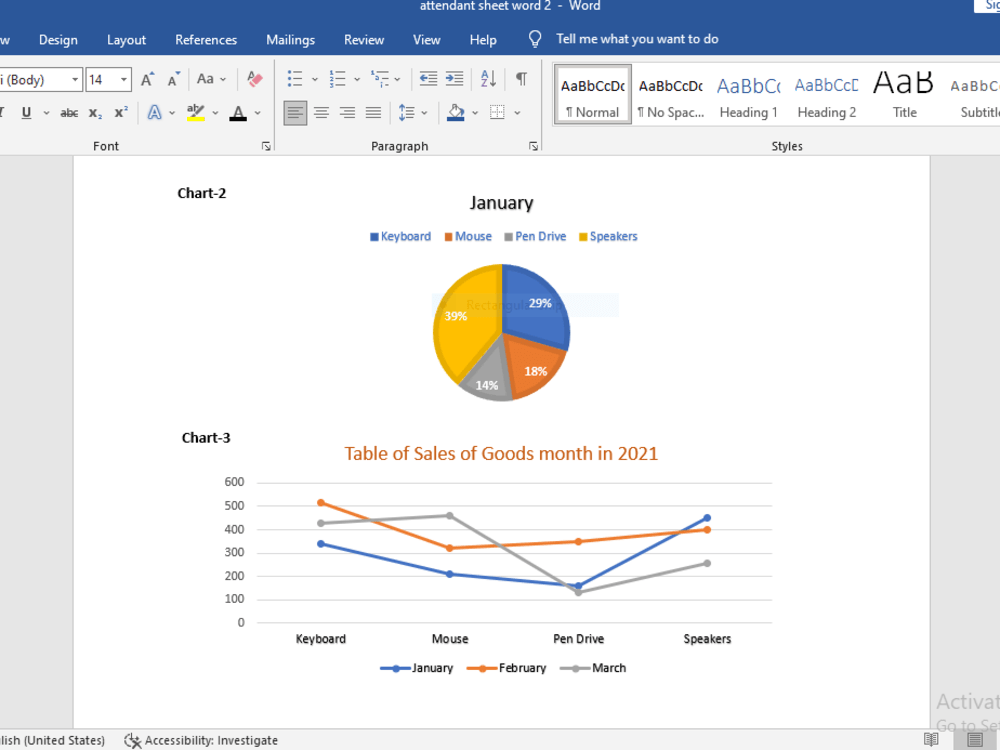The image size is (1000, 750).
Task: Open the View tab
Action: click(x=427, y=40)
